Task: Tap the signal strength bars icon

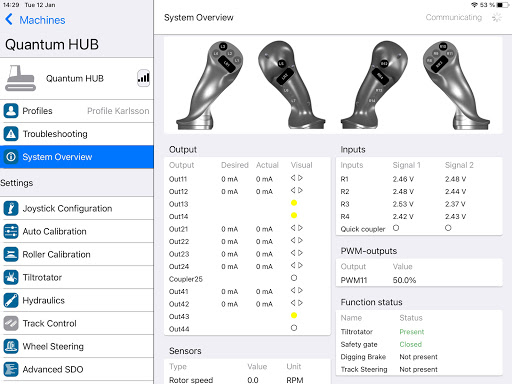Action: (x=144, y=78)
